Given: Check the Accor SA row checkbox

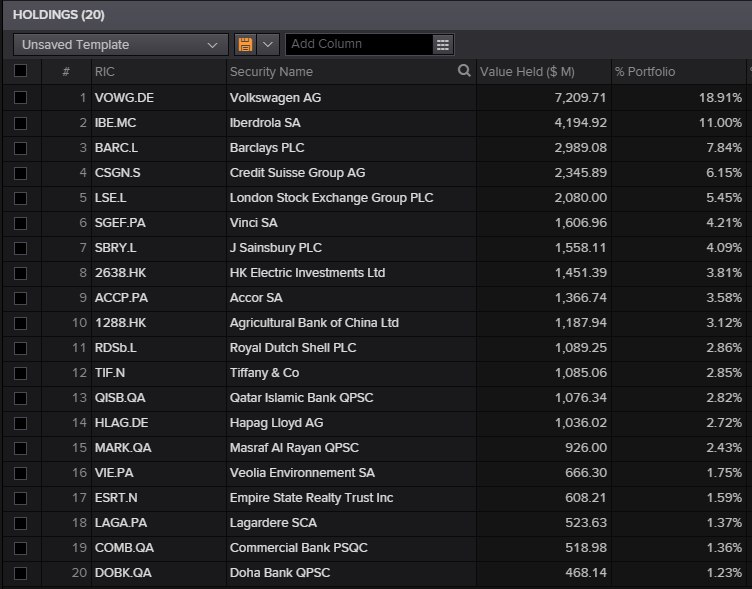Looking at the screenshot, I should pyautogui.click(x=20, y=298).
